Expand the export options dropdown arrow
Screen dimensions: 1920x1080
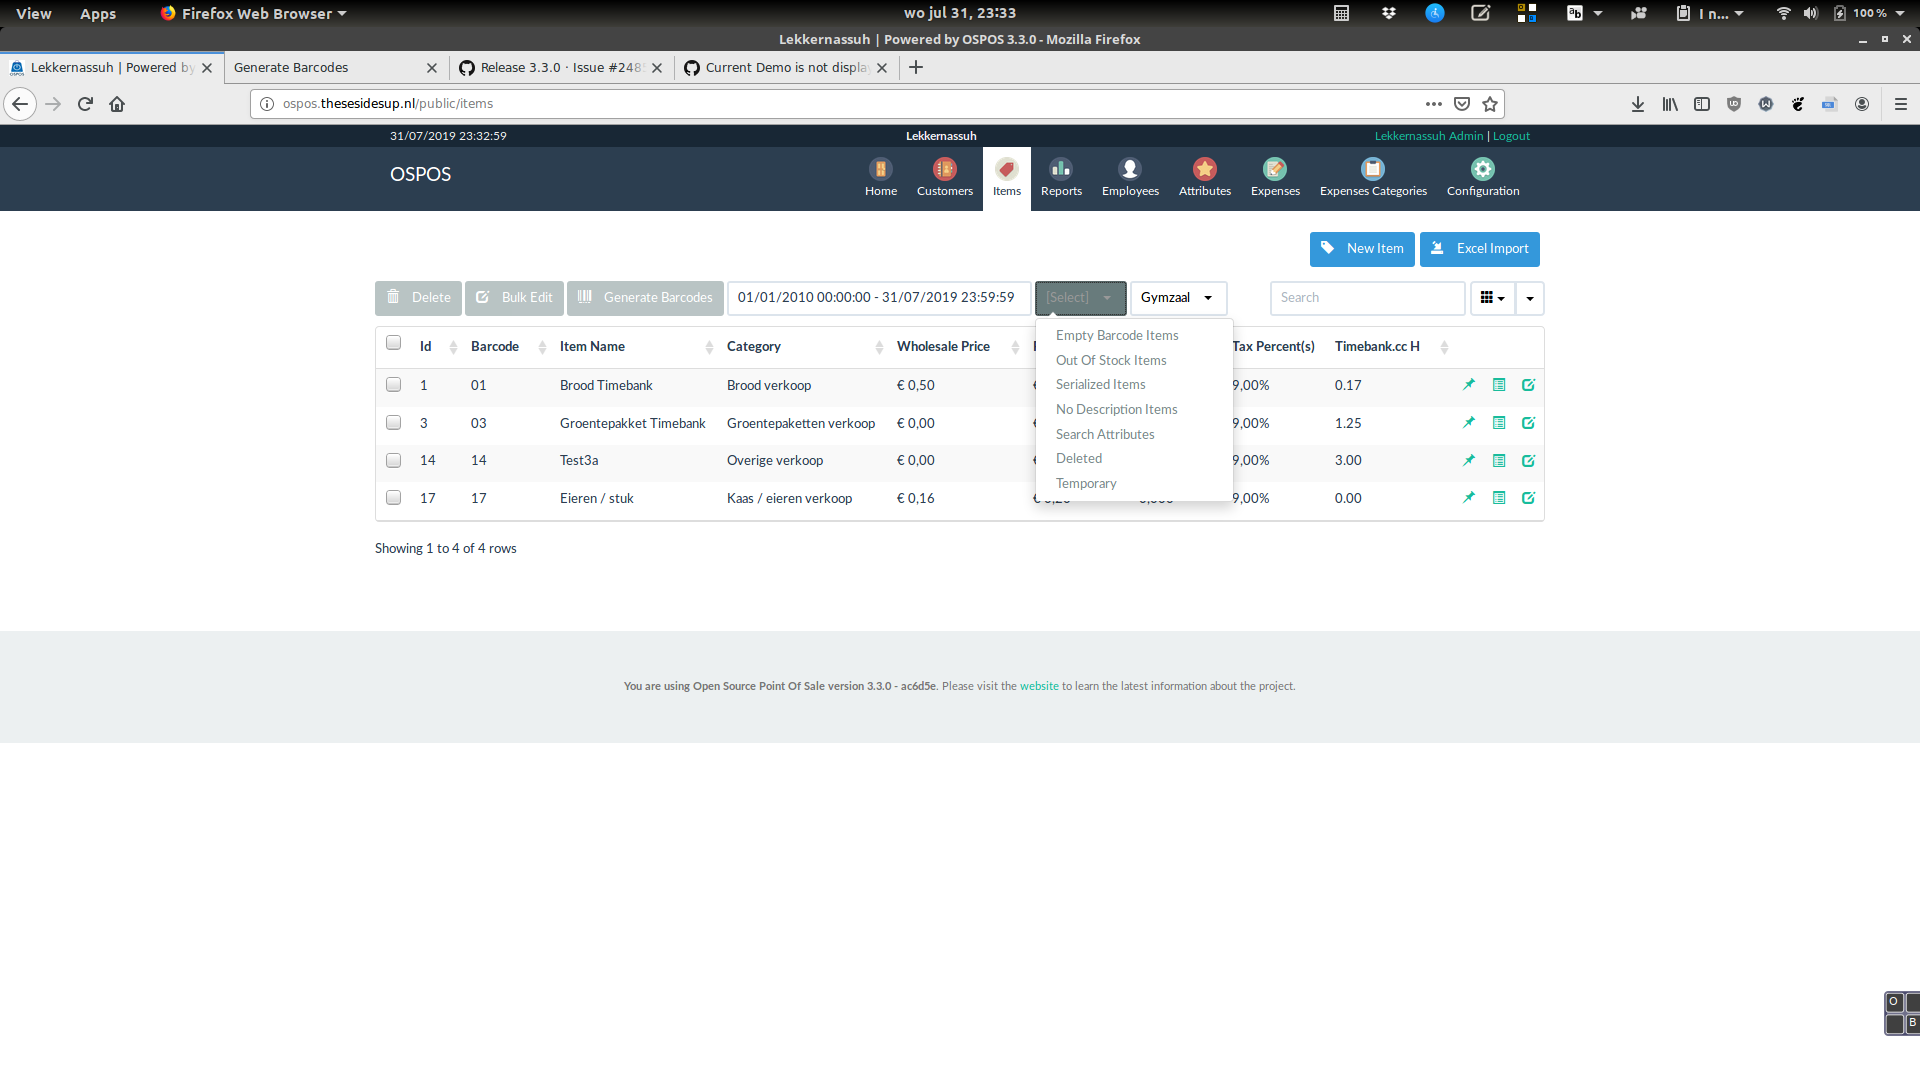click(x=1529, y=298)
